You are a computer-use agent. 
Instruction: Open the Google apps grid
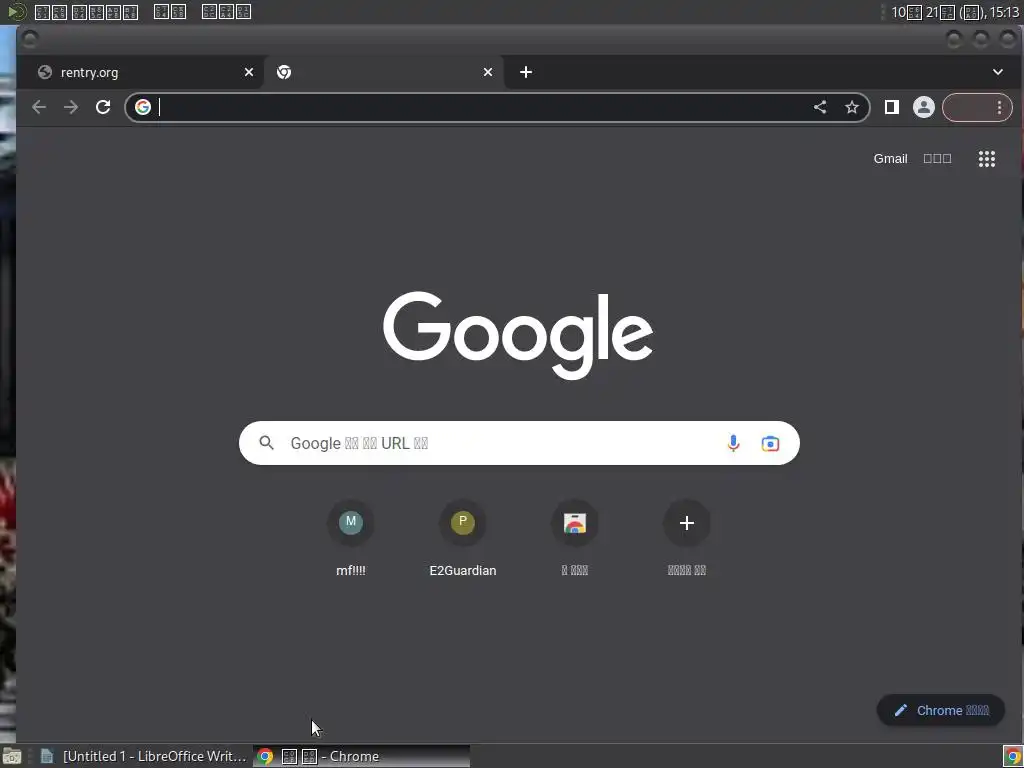click(987, 159)
